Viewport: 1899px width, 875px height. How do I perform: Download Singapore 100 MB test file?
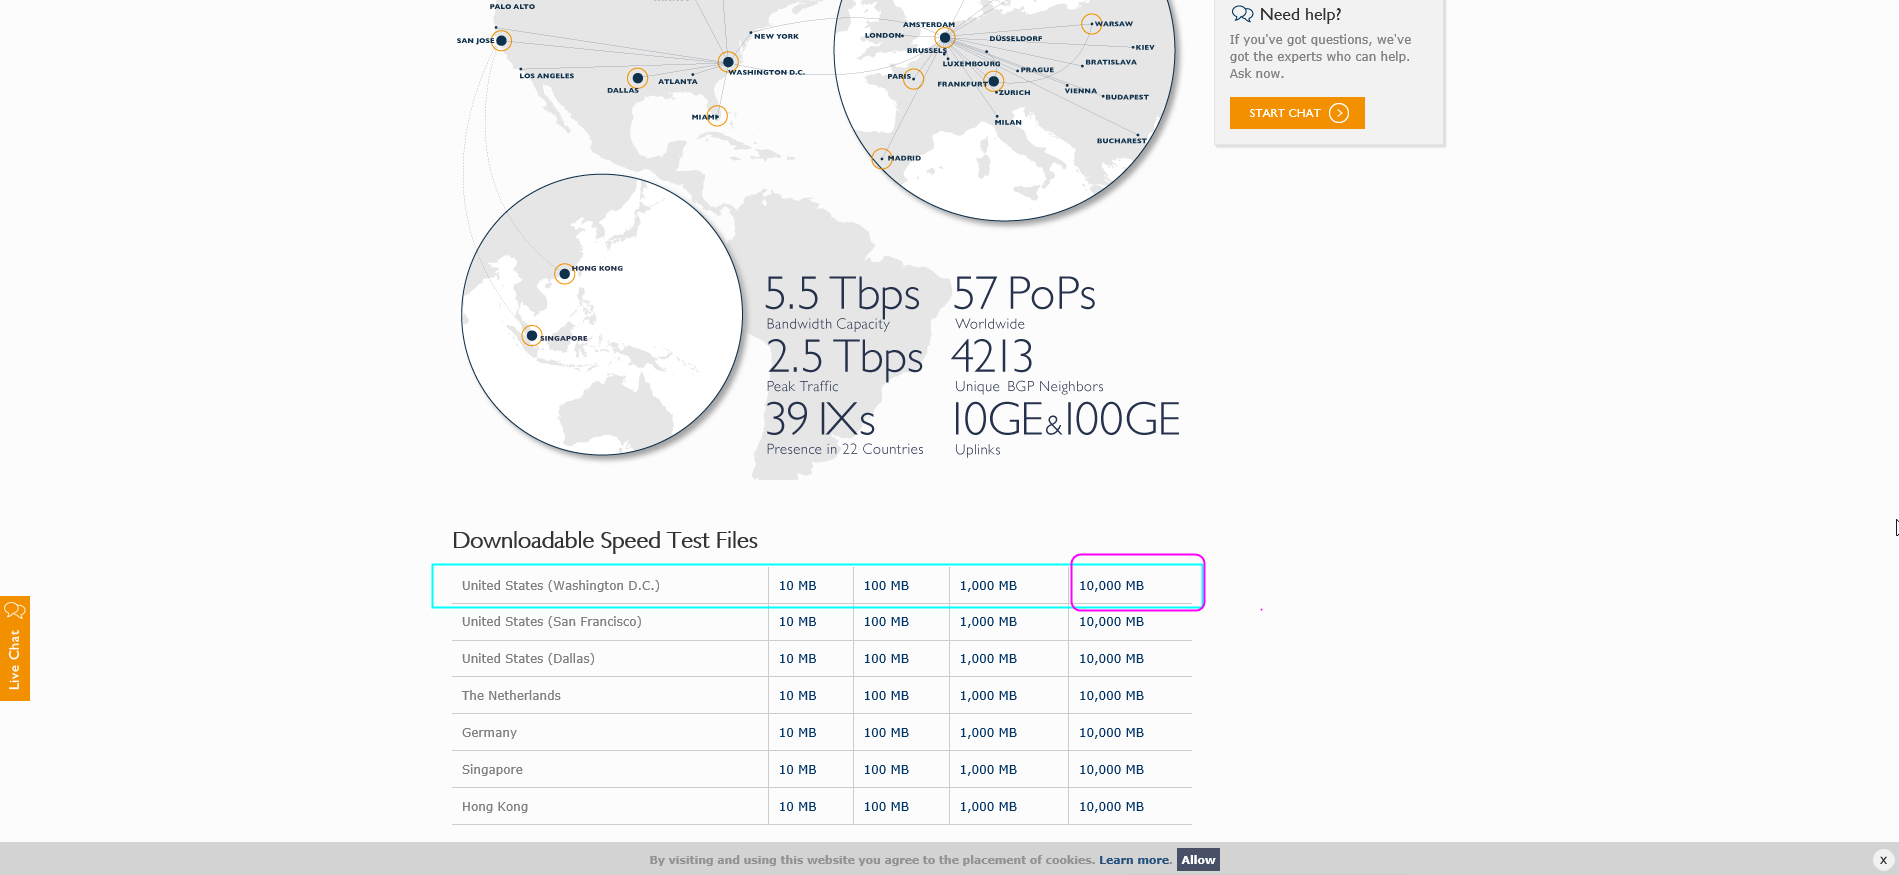tap(886, 770)
